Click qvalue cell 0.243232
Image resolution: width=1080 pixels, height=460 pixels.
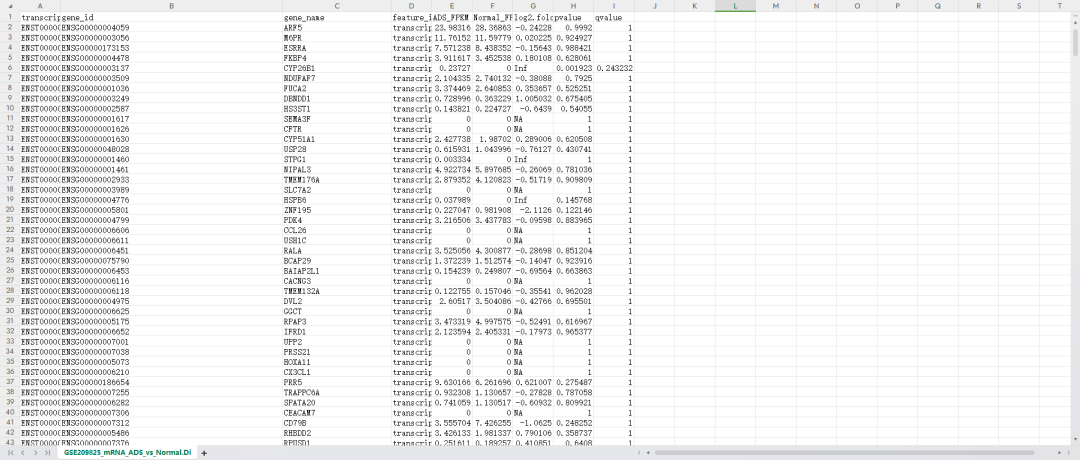pyautogui.click(x=614, y=68)
